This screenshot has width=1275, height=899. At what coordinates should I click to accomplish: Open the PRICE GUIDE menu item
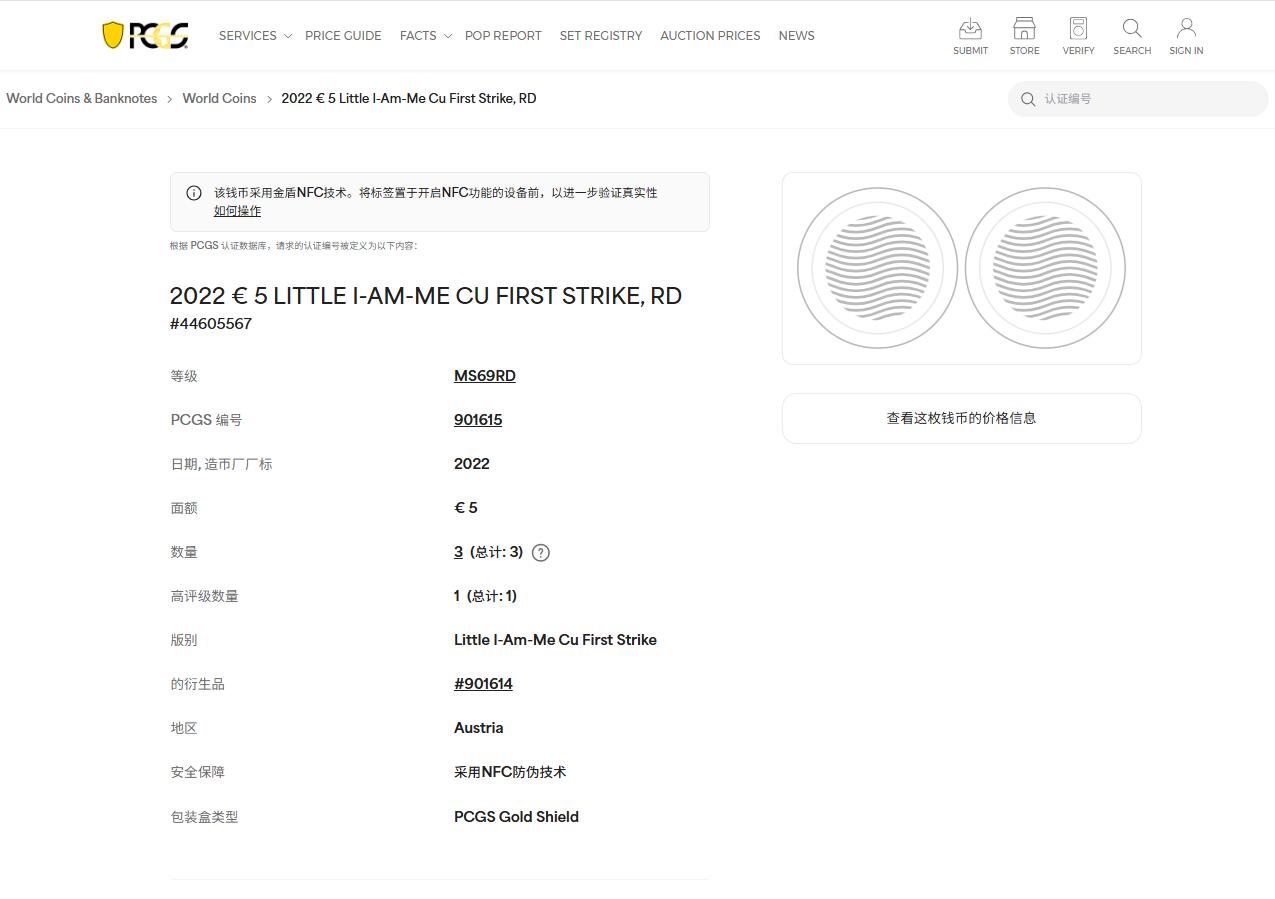click(343, 35)
